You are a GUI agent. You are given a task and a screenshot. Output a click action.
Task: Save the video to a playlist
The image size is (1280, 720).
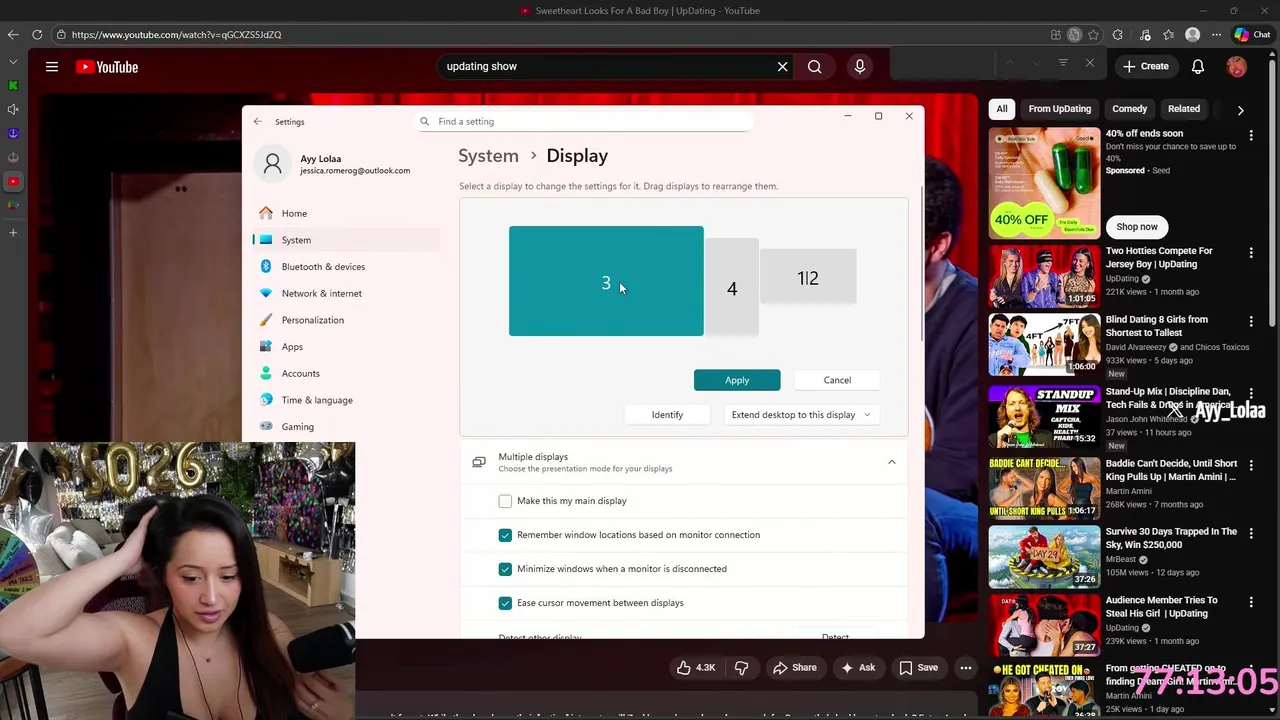coord(918,667)
